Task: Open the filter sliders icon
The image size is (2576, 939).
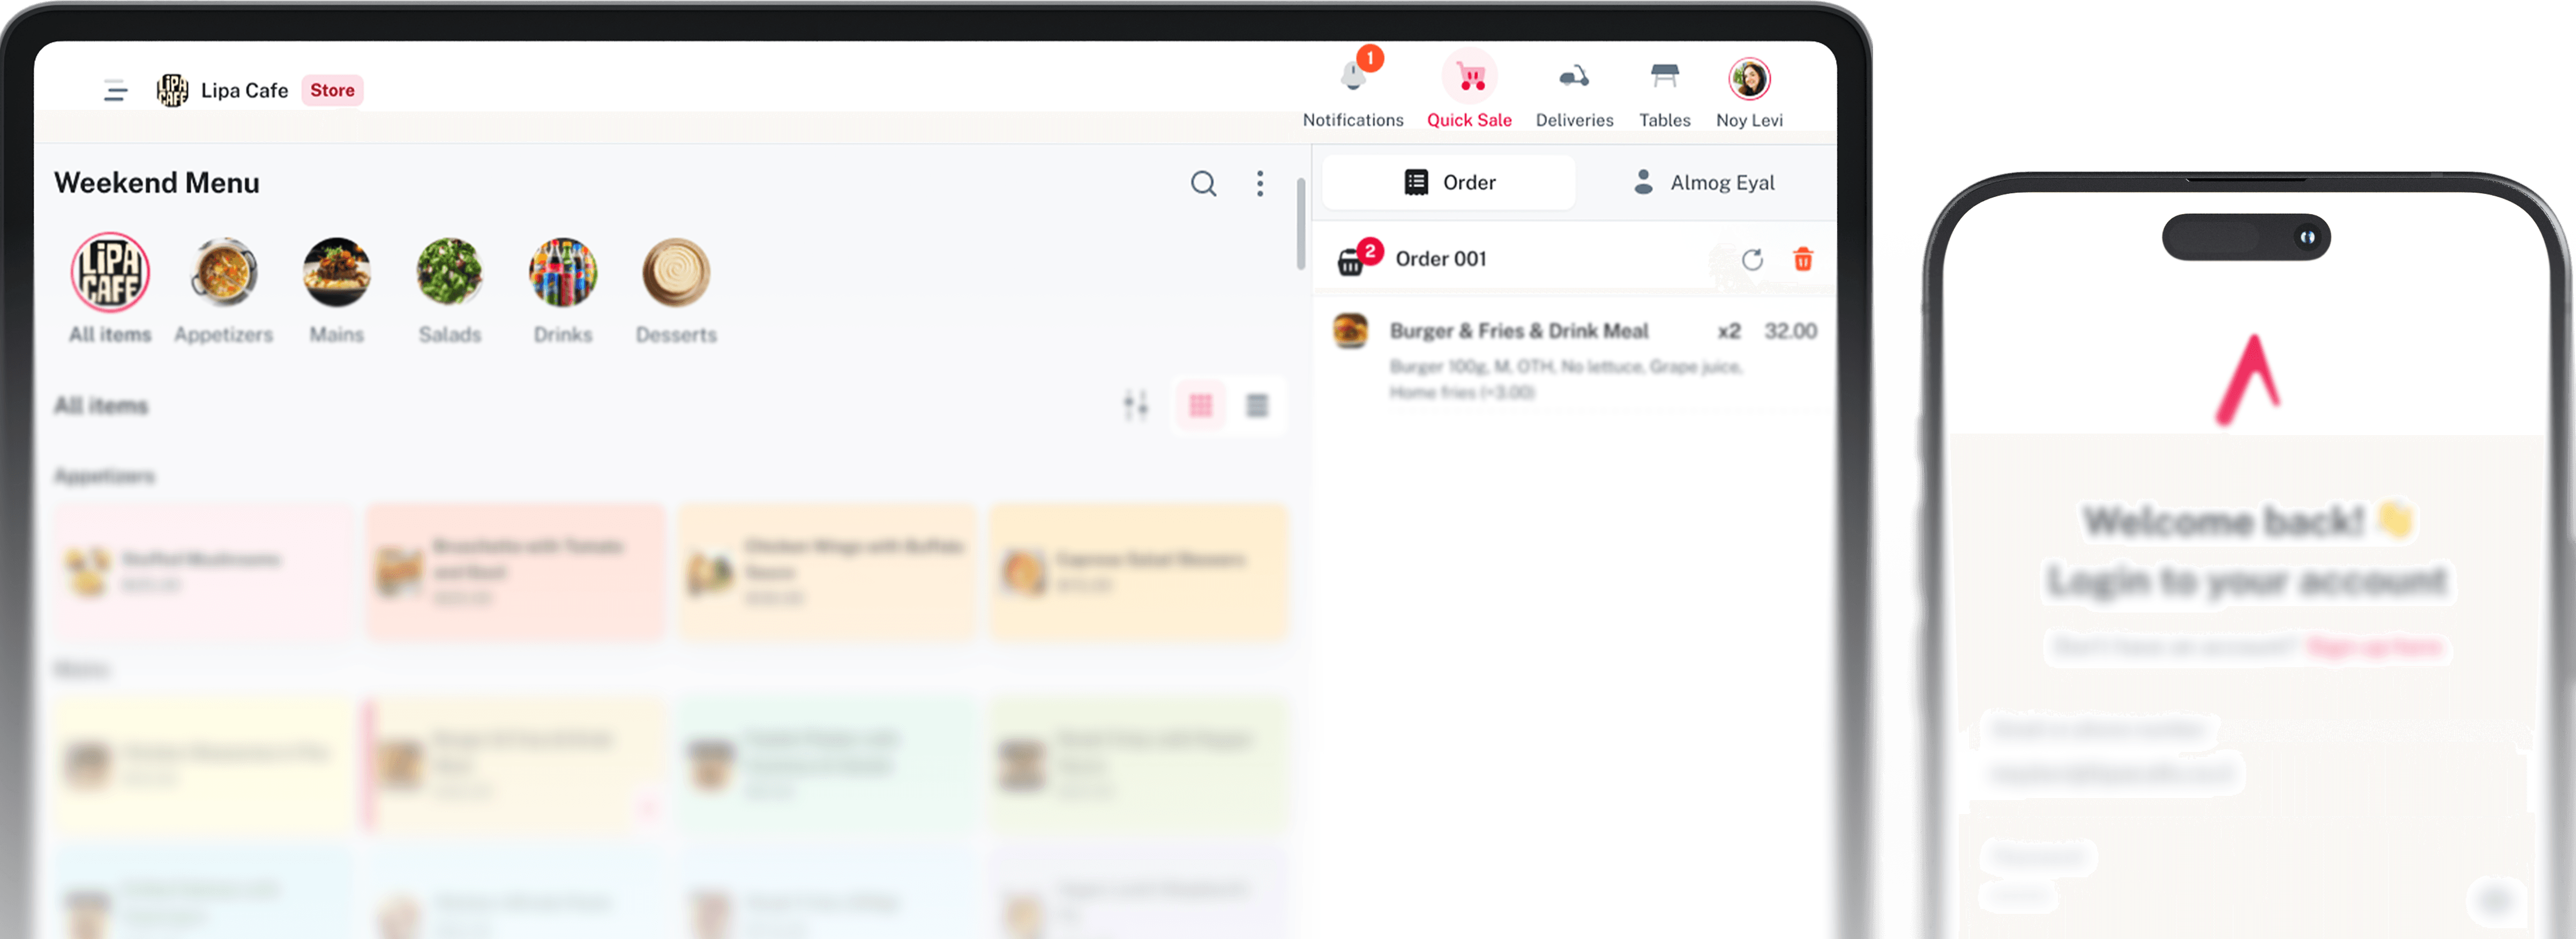Action: tap(1135, 405)
